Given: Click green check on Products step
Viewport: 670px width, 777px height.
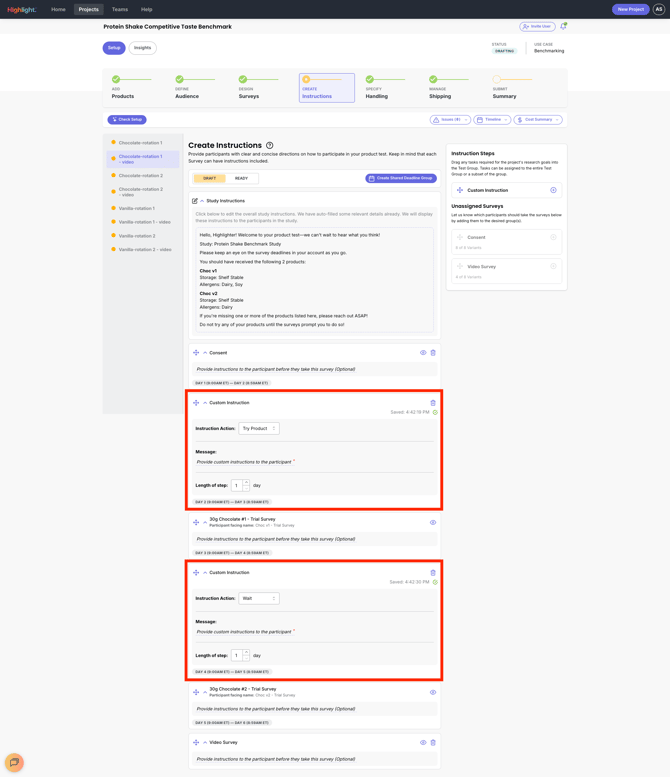Looking at the screenshot, I should (116, 79).
